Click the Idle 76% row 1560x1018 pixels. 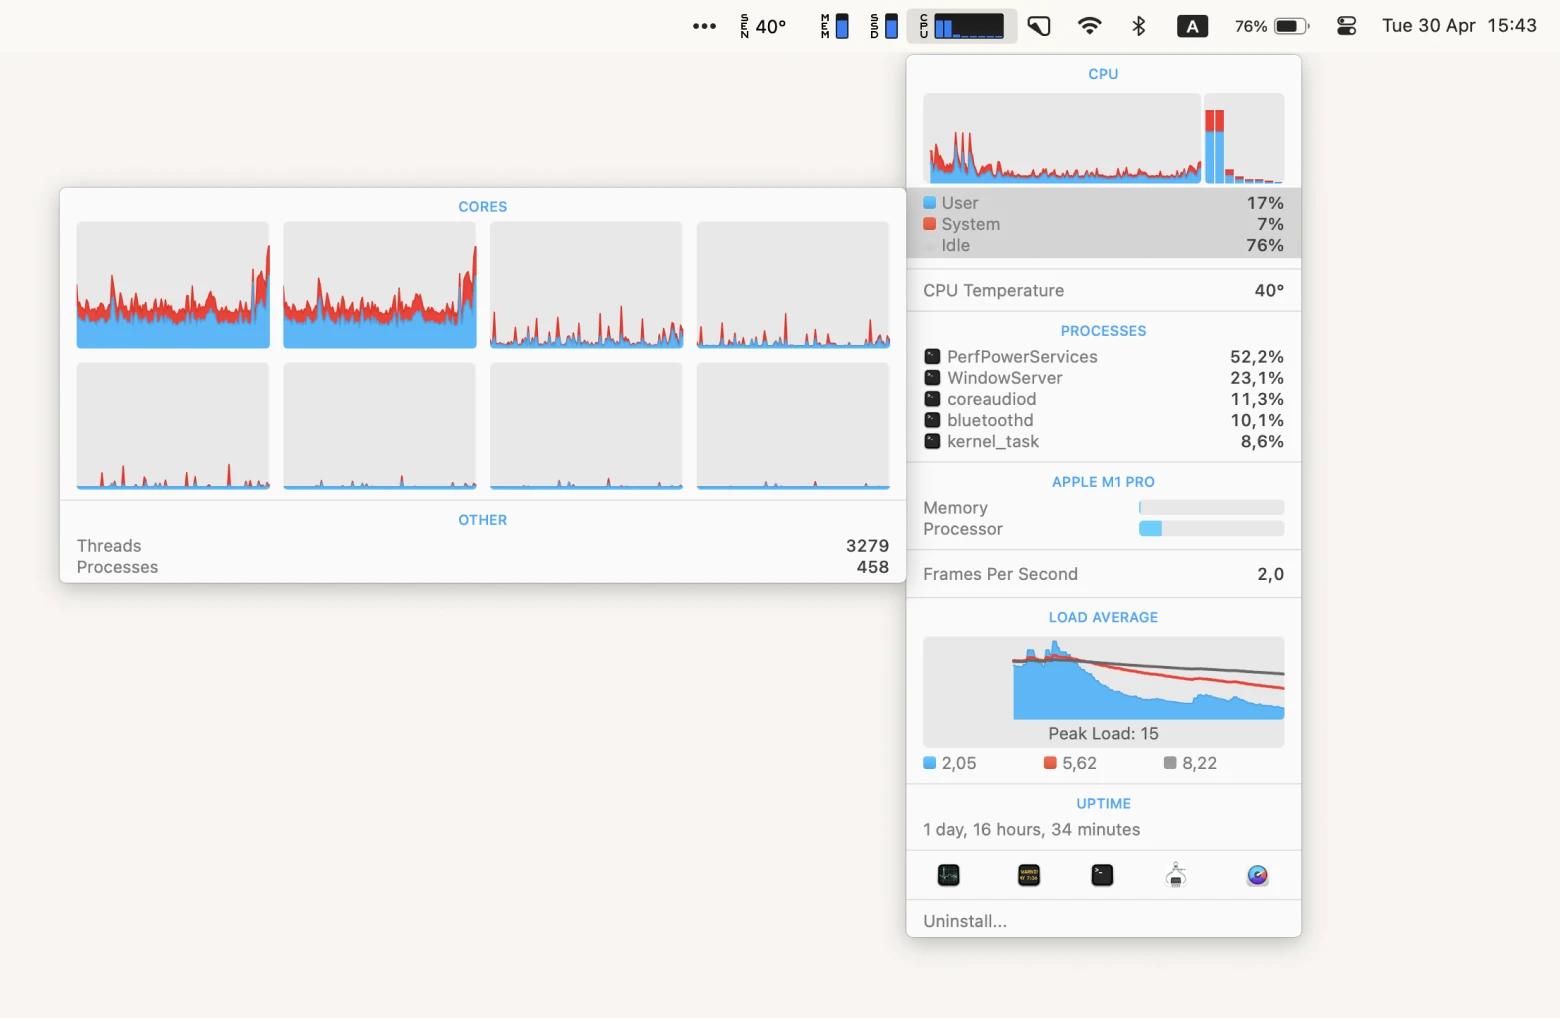(1103, 245)
